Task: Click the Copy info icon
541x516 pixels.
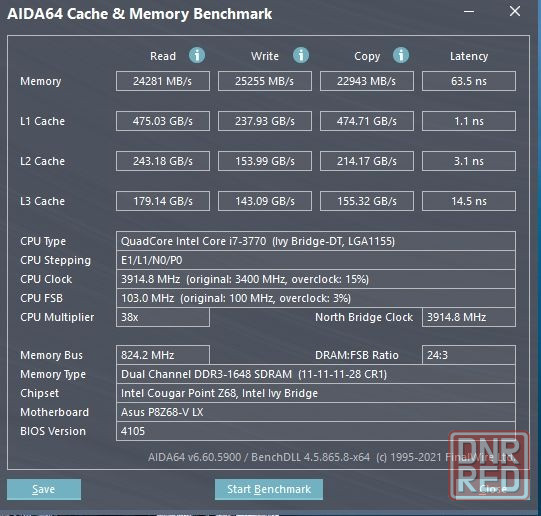Action: (401, 55)
